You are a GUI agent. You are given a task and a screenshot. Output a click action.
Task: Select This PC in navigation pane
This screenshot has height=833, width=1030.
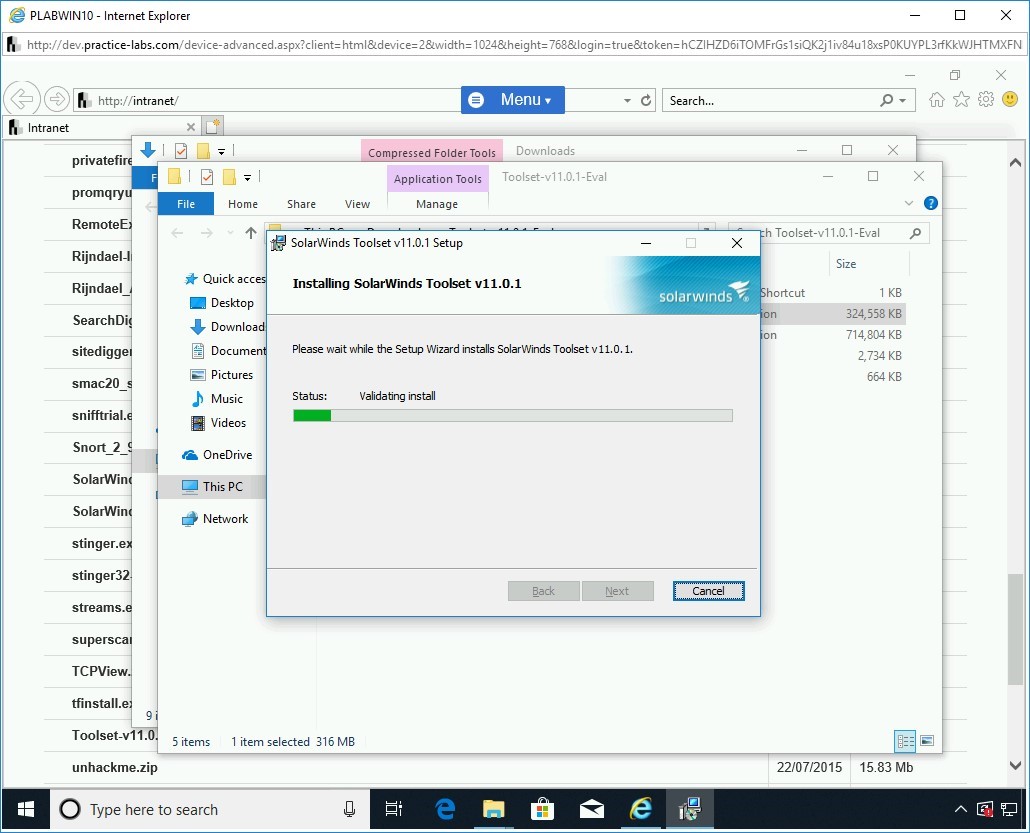[x=222, y=487]
